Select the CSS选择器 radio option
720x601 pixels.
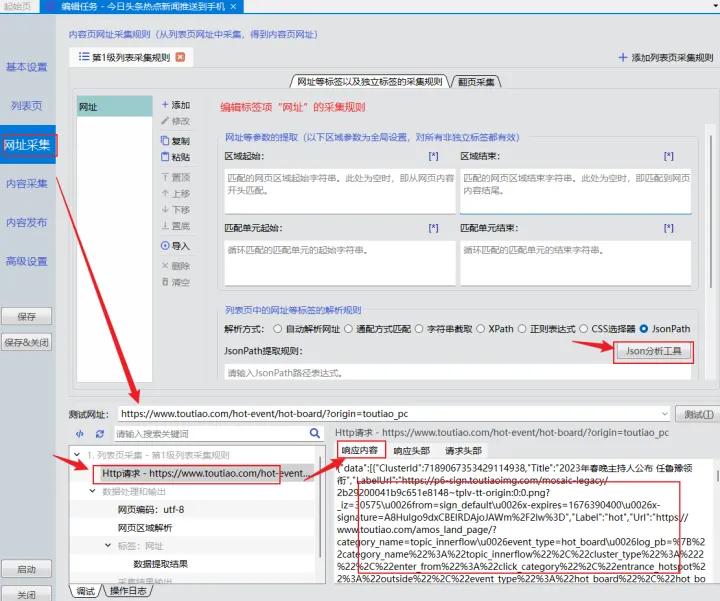(x=583, y=329)
